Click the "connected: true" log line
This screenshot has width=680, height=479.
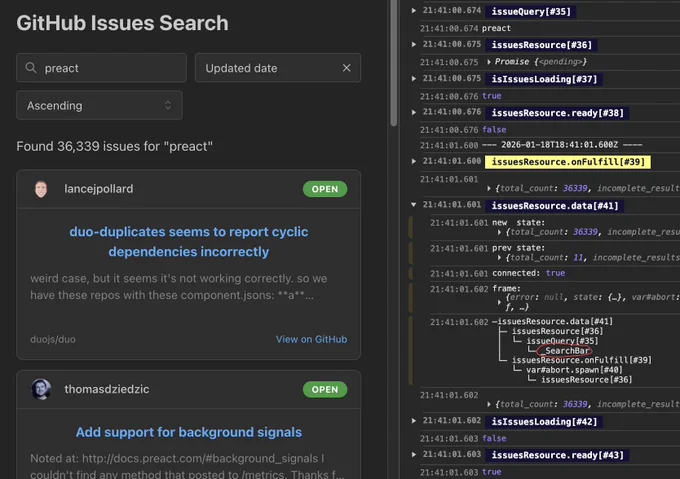(528, 273)
